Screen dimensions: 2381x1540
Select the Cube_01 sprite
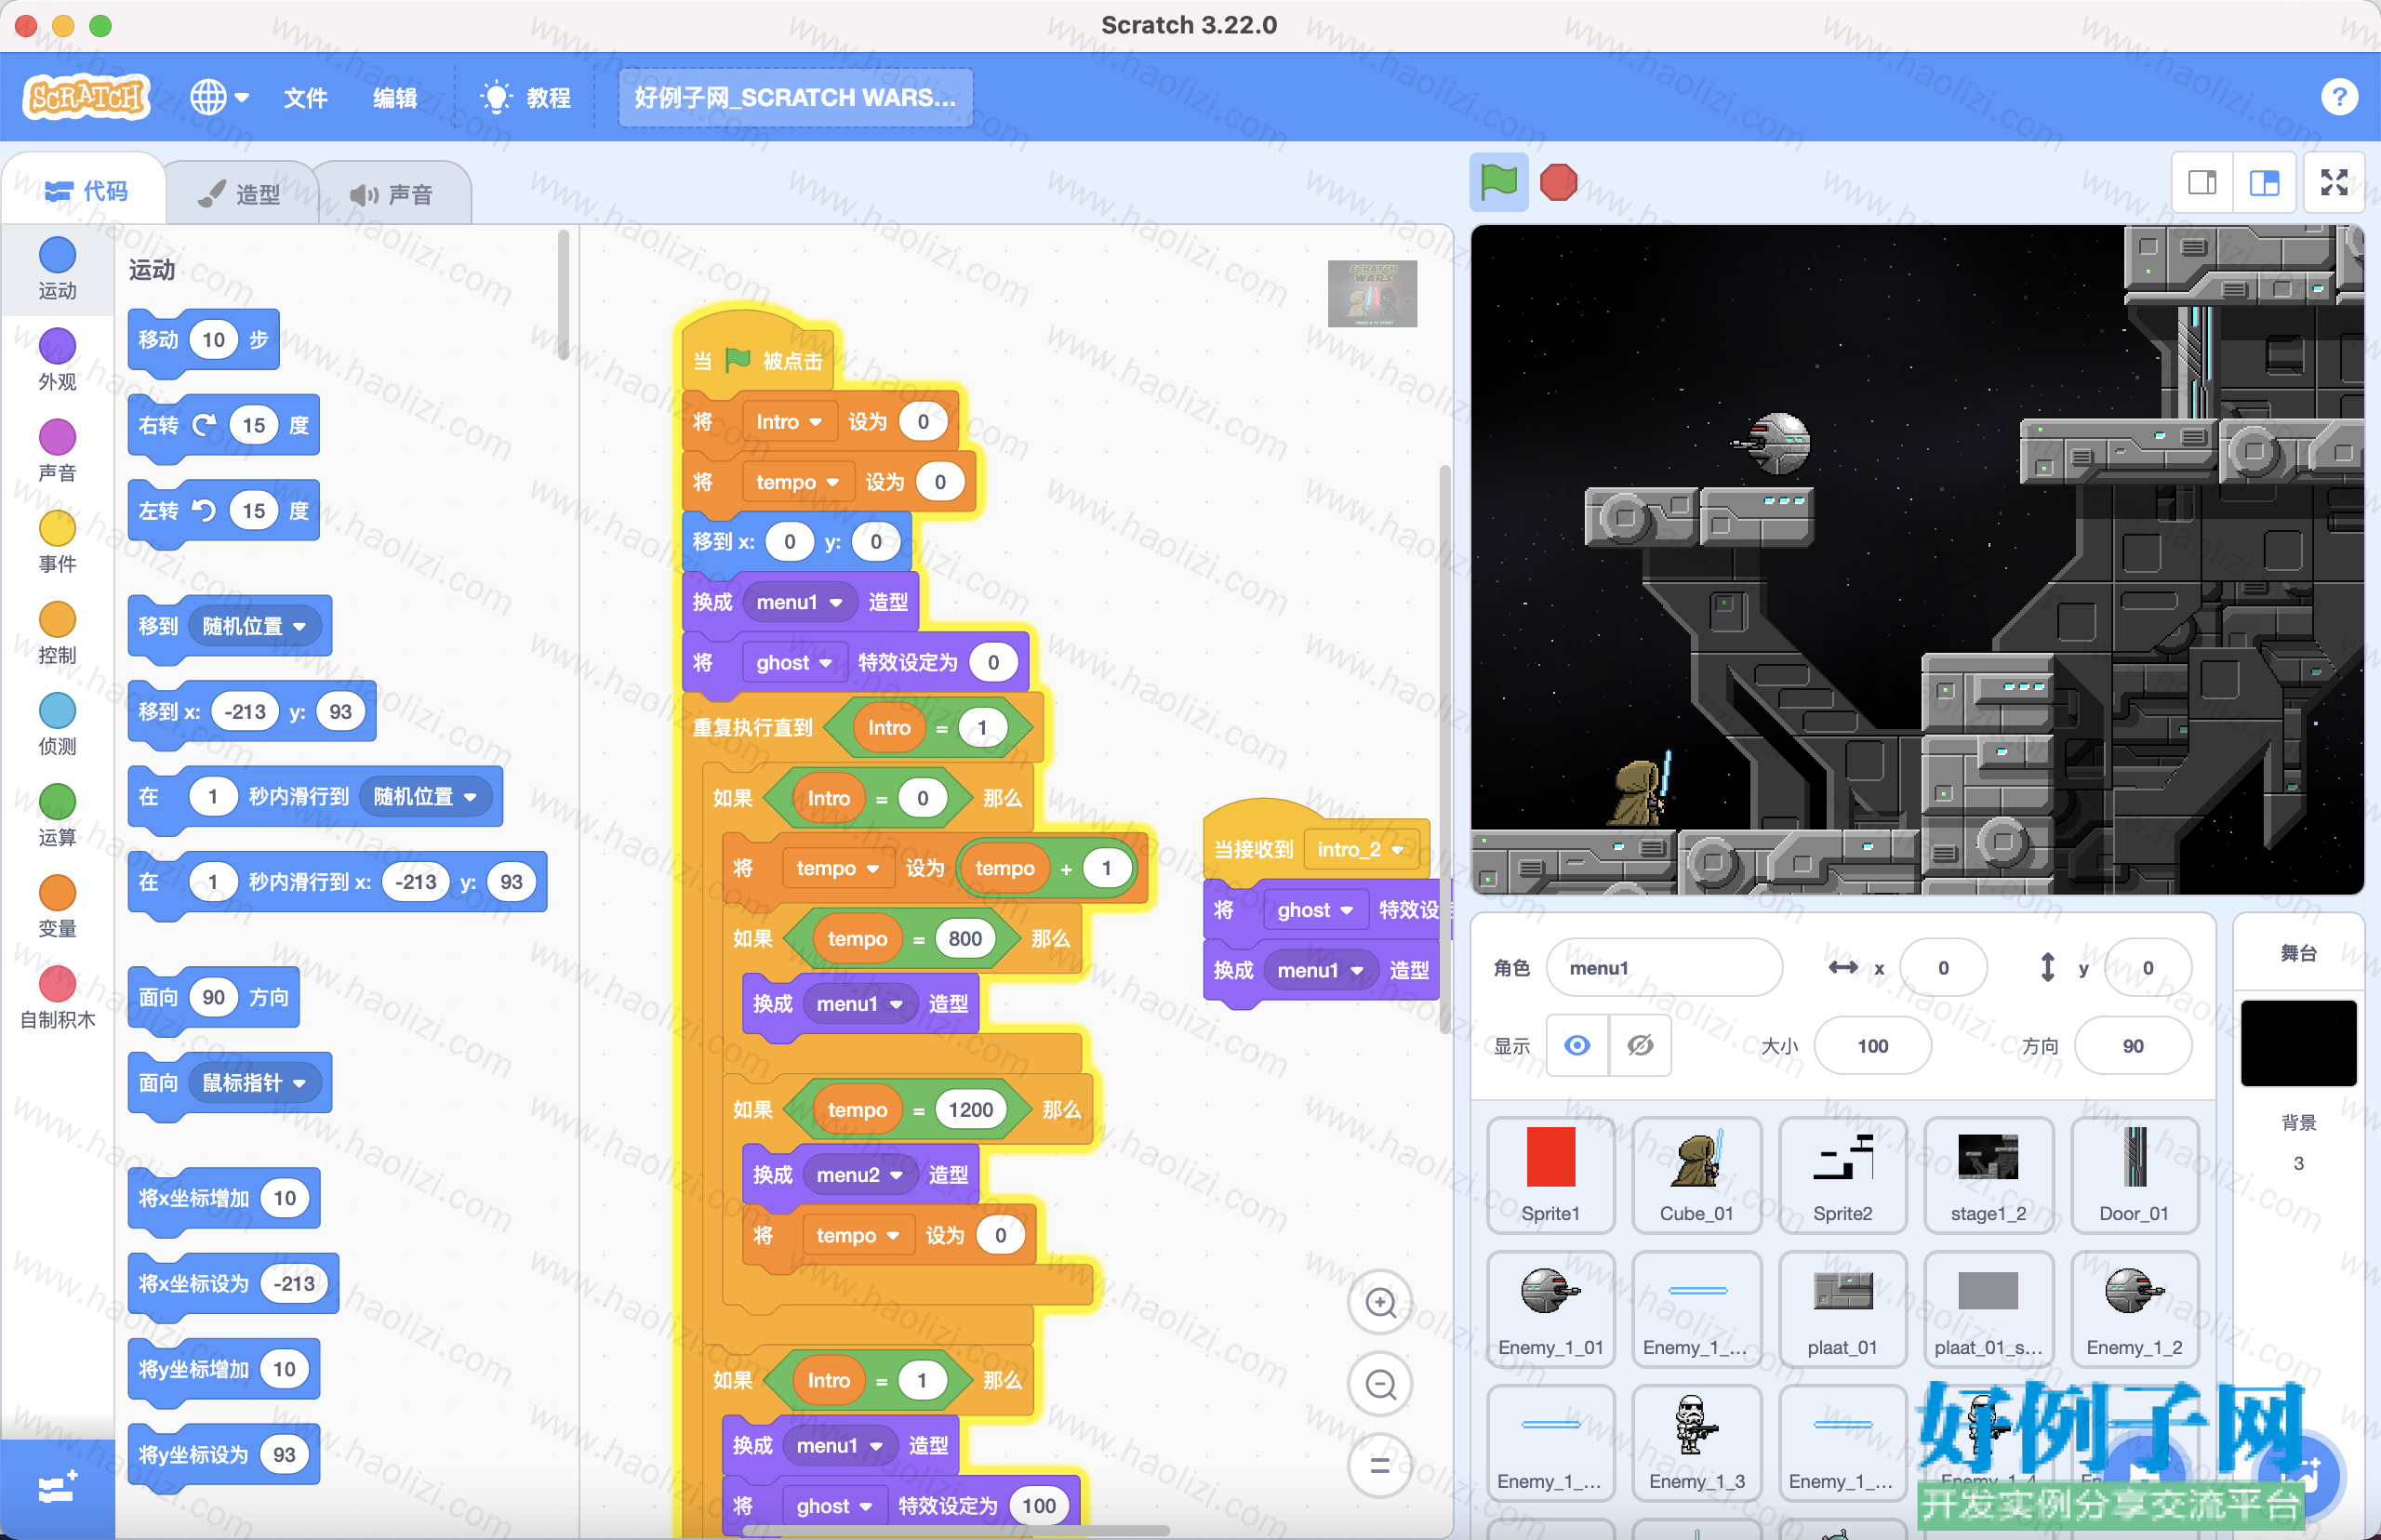click(1696, 1175)
